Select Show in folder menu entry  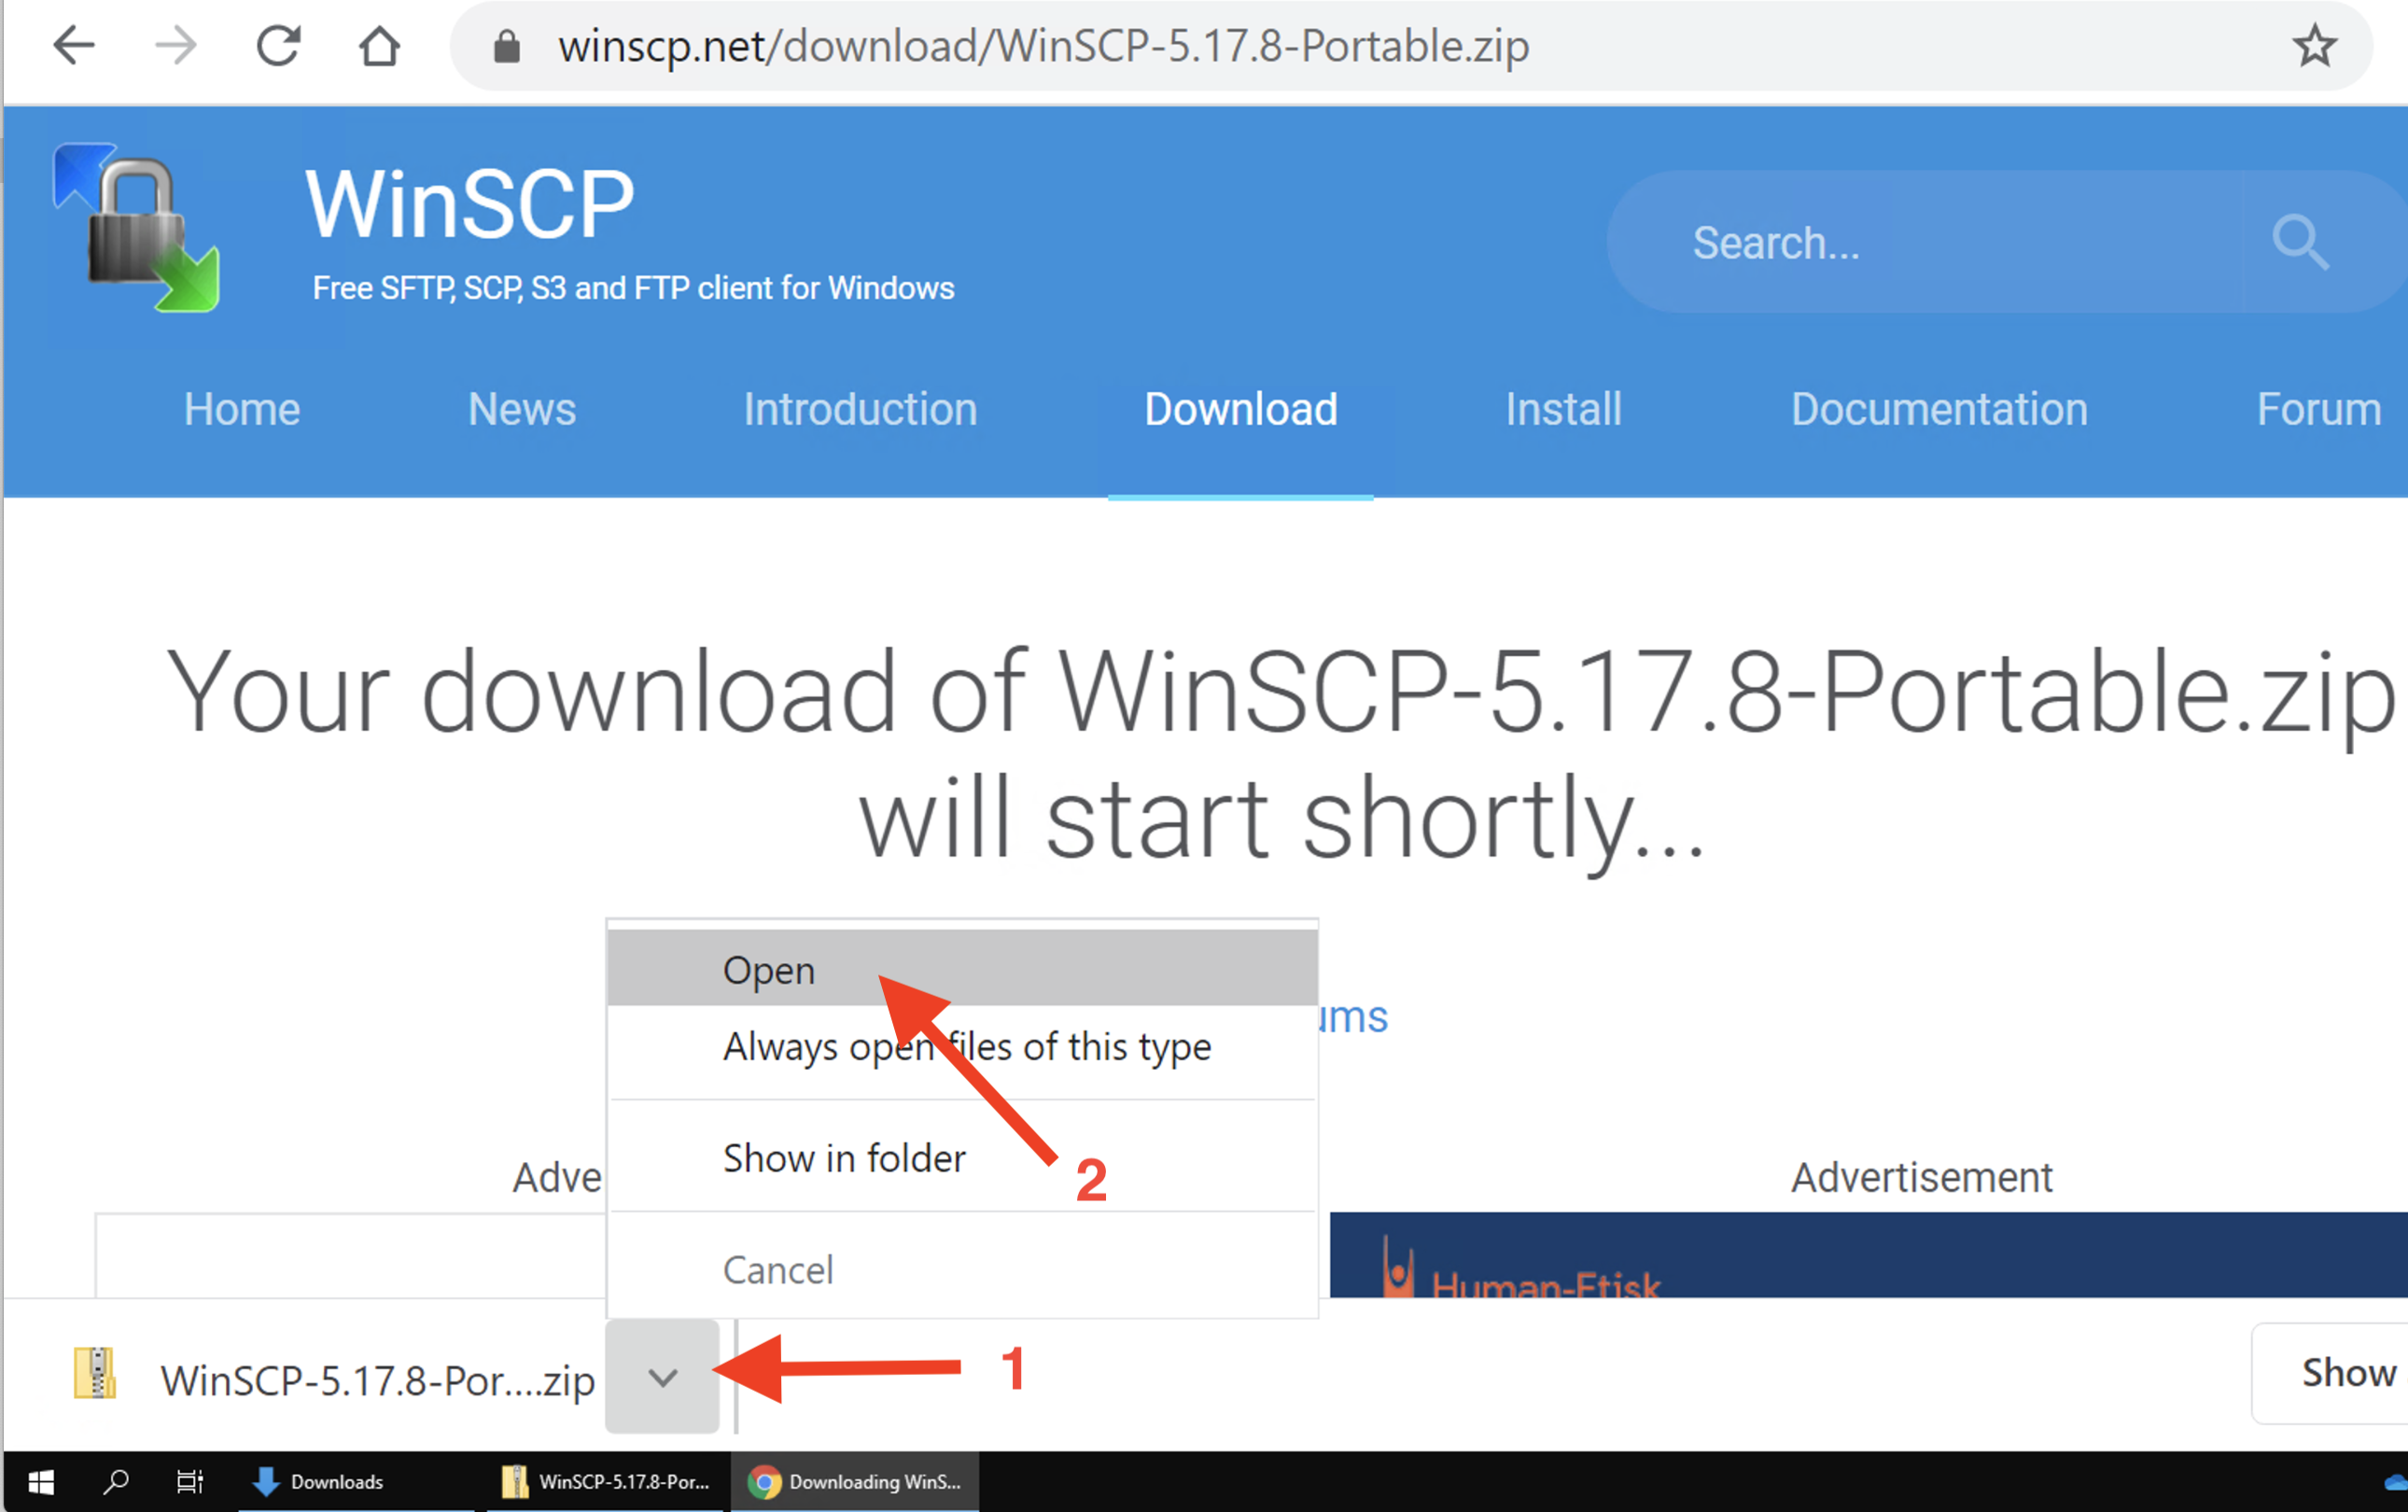point(844,1158)
